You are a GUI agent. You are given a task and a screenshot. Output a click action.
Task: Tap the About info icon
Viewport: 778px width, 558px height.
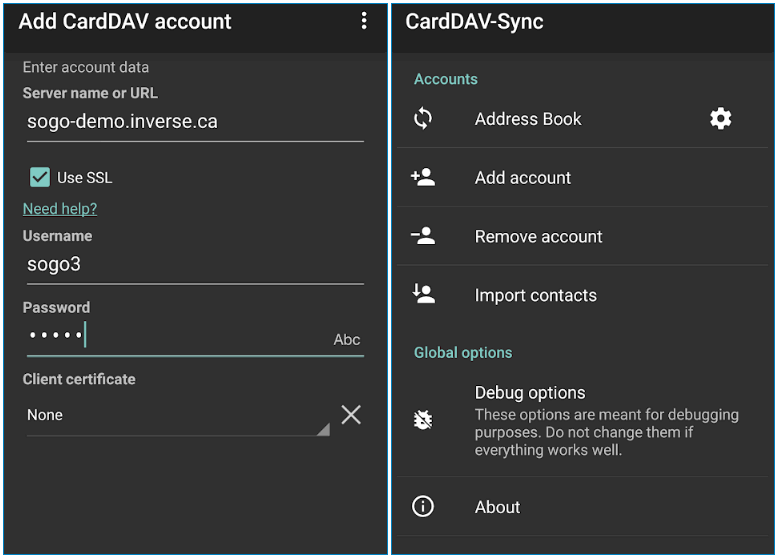(x=423, y=506)
